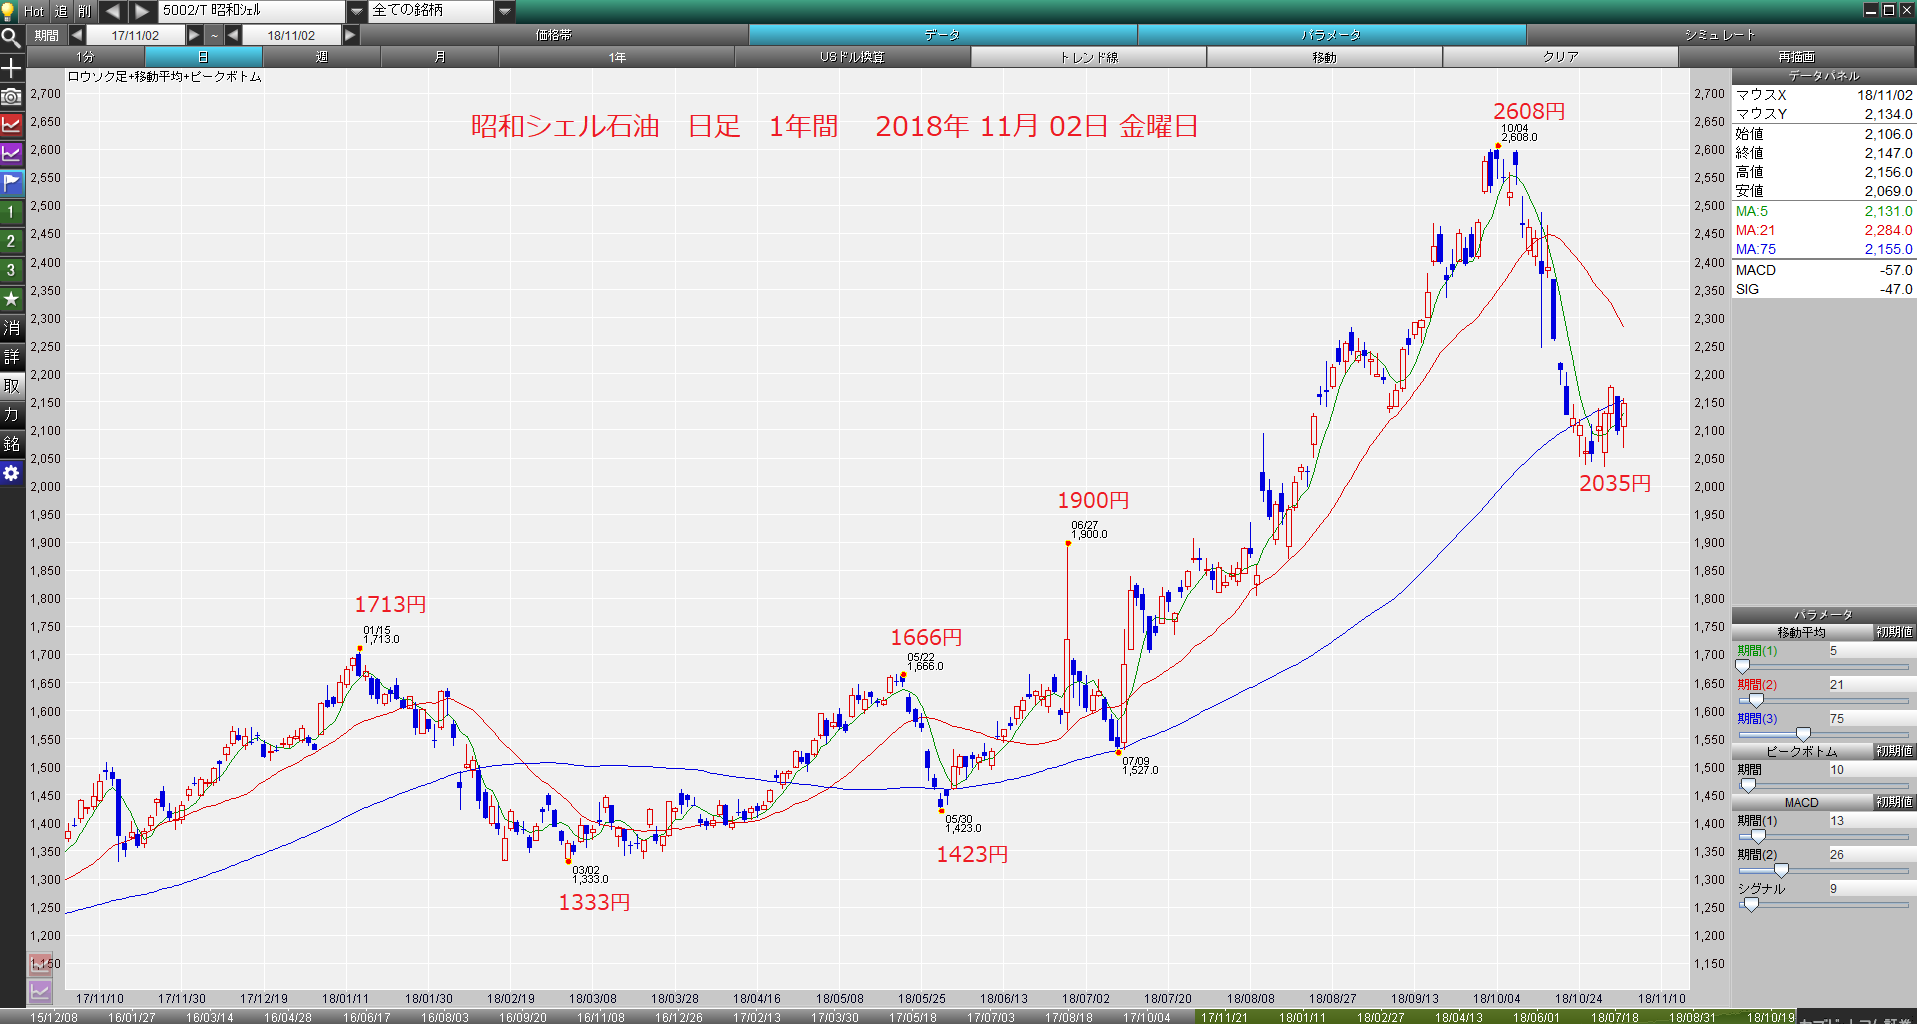Open settings with the gear icon
The image size is (1917, 1024).
point(11,473)
